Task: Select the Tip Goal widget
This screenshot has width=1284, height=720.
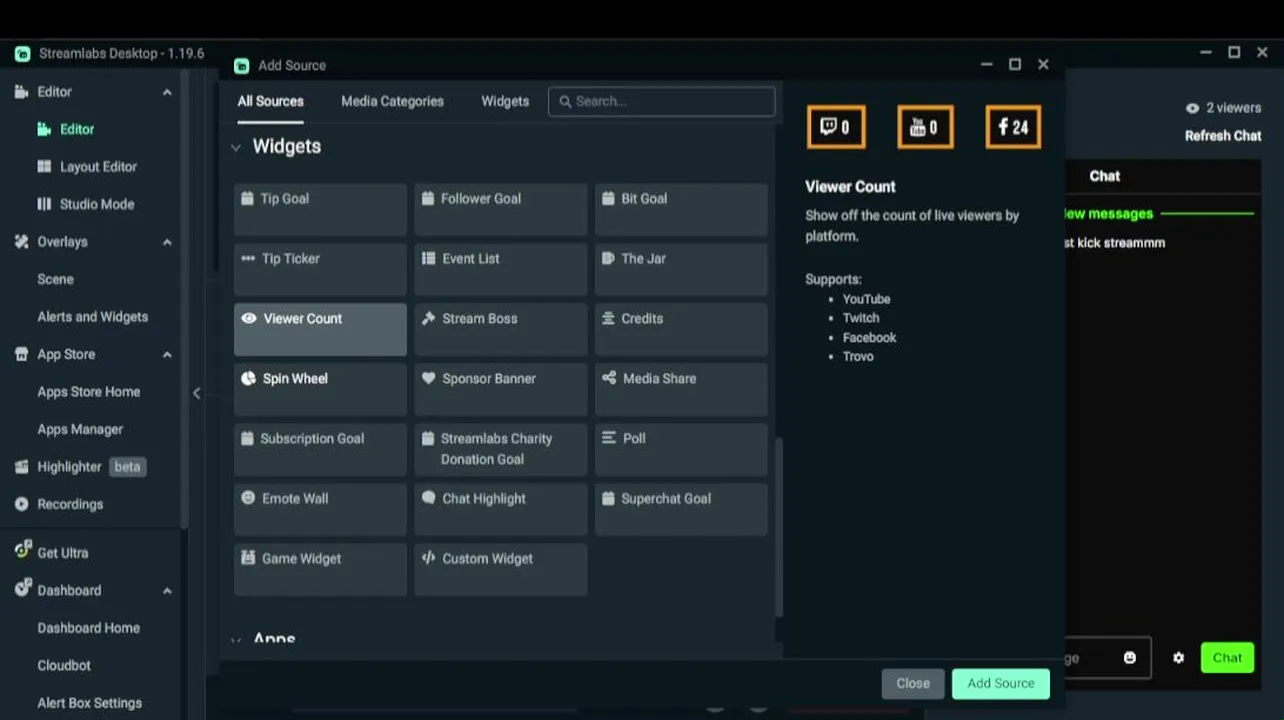Action: tap(320, 209)
